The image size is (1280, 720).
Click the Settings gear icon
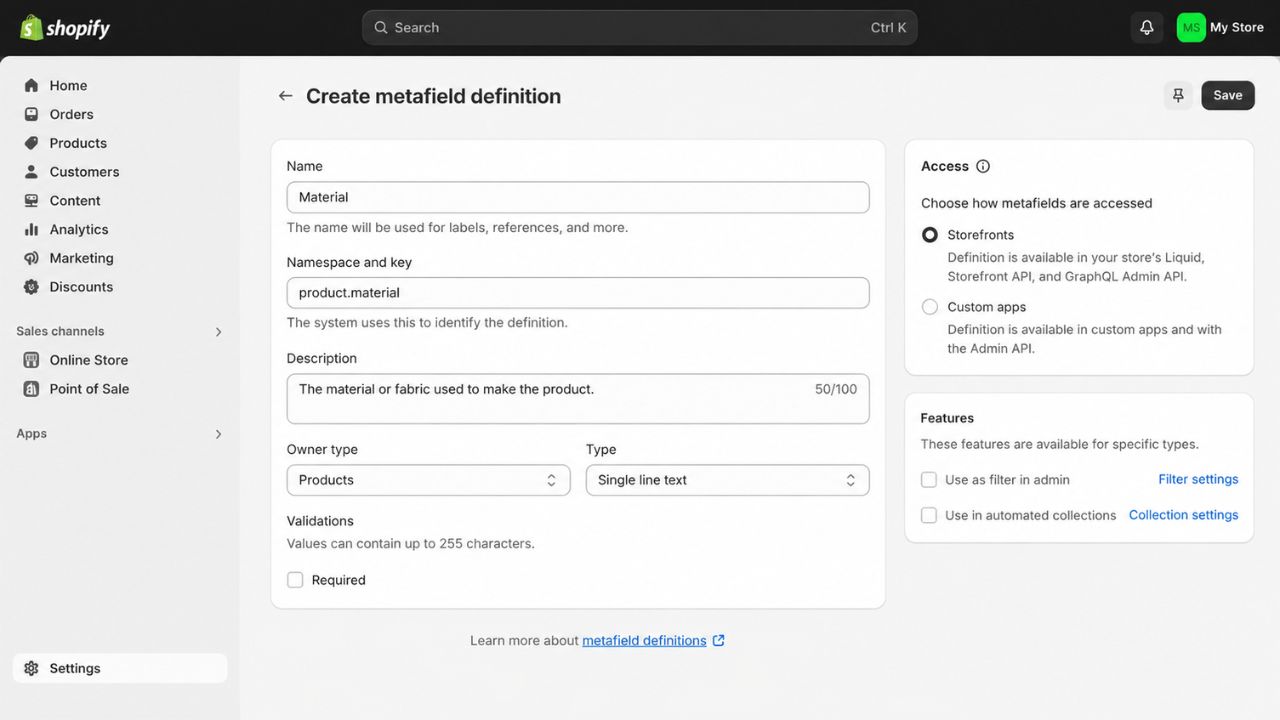pos(31,668)
